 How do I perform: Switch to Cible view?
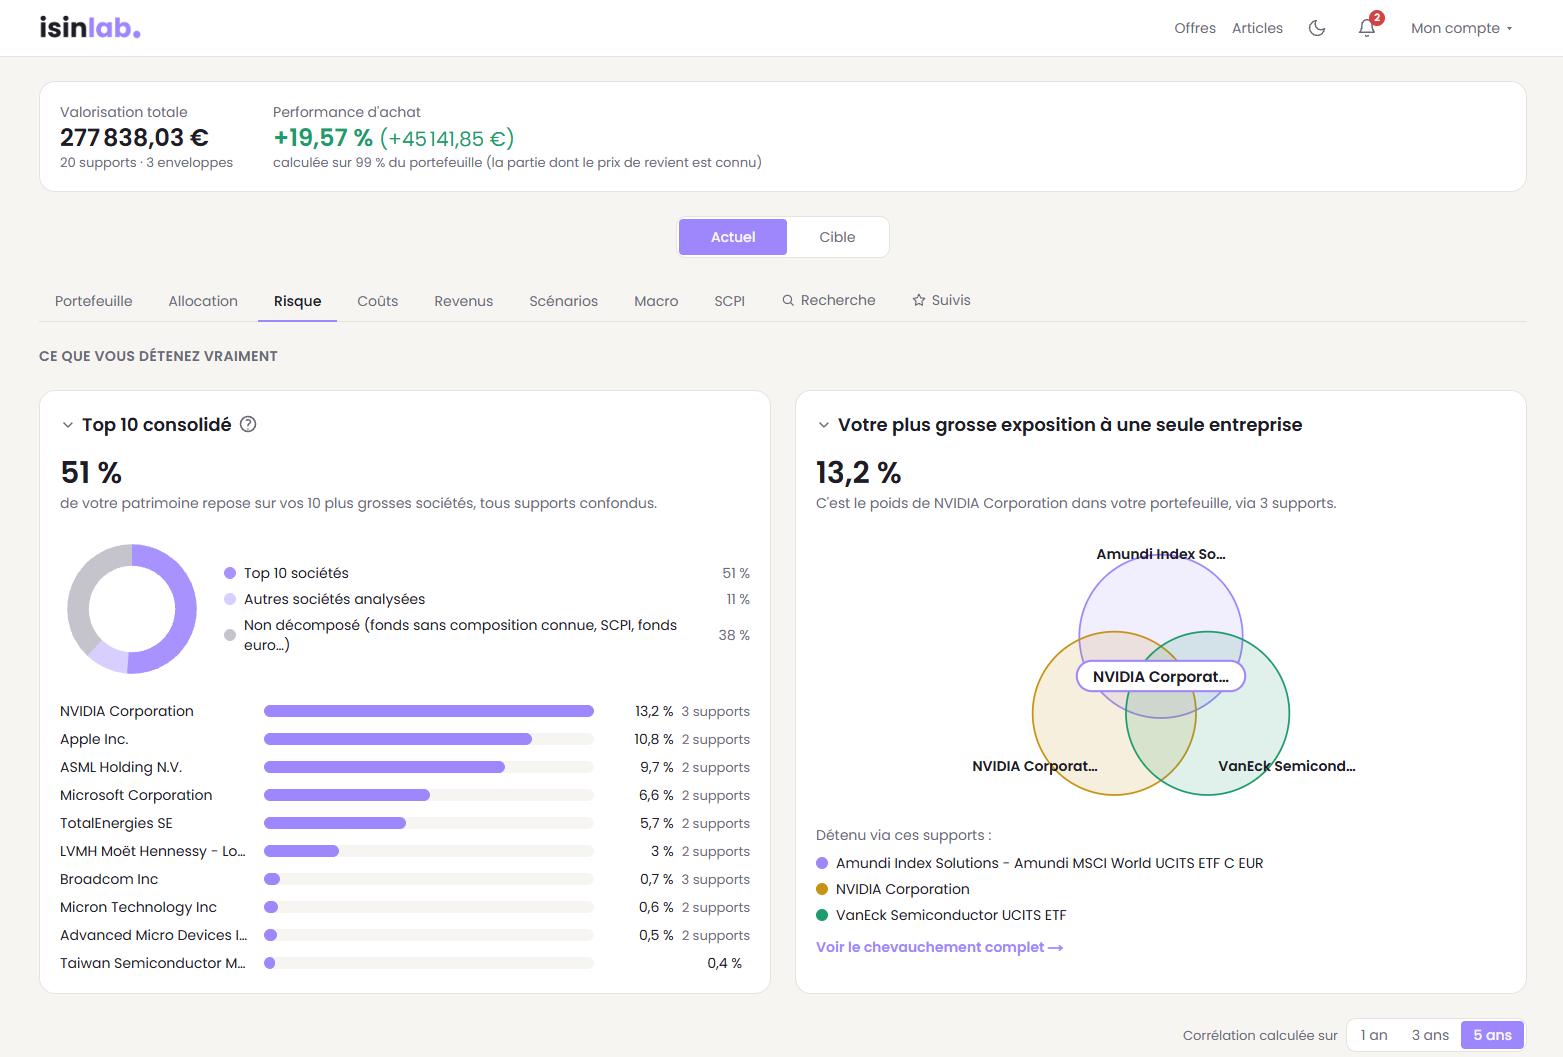point(837,237)
